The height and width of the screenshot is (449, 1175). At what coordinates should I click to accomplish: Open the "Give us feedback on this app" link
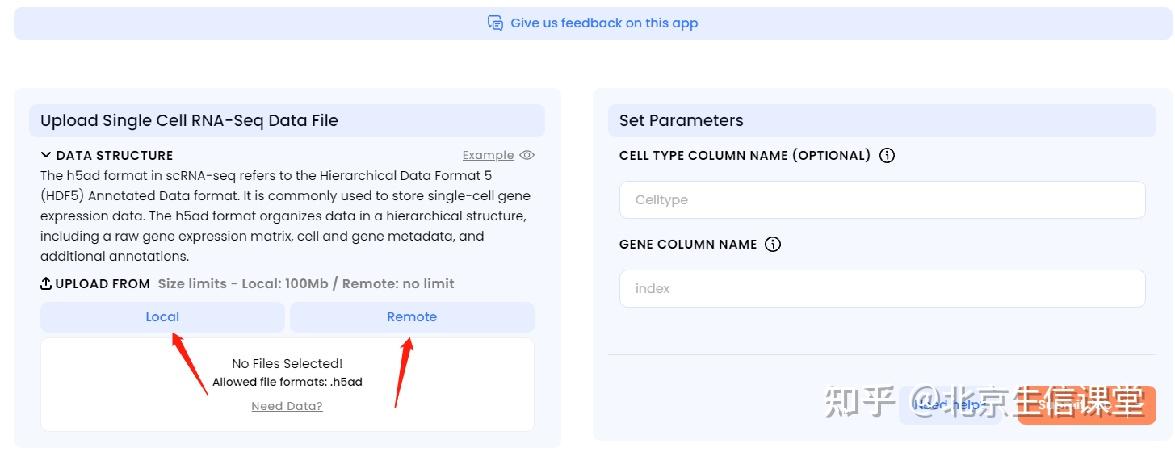[604, 23]
